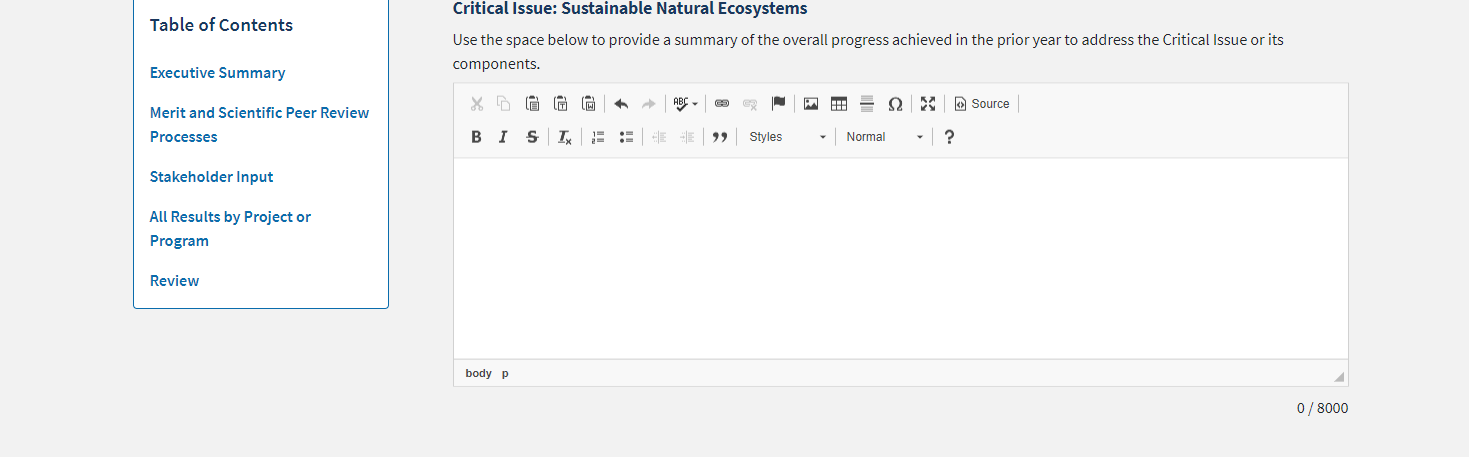This screenshot has height=457, width=1469.
Task: Insert a numbered list
Action: (x=598, y=137)
